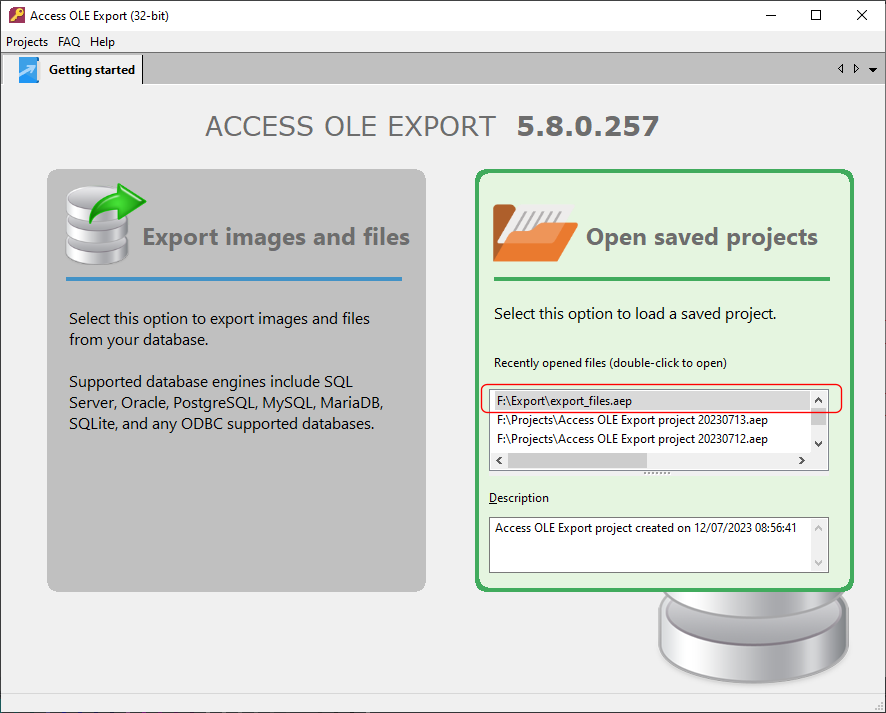Click the orange open folder icon

pos(534,232)
